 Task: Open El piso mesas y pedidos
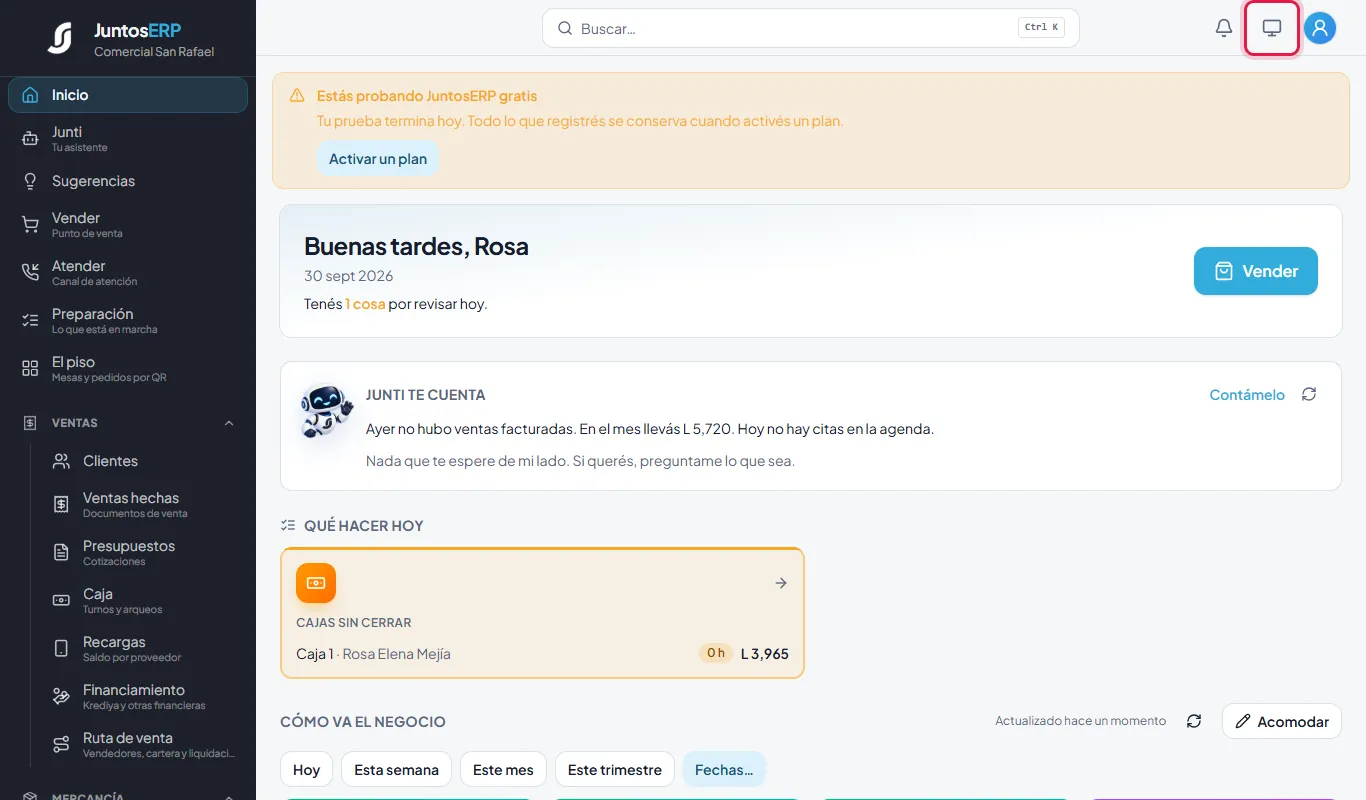pos(128,368)
